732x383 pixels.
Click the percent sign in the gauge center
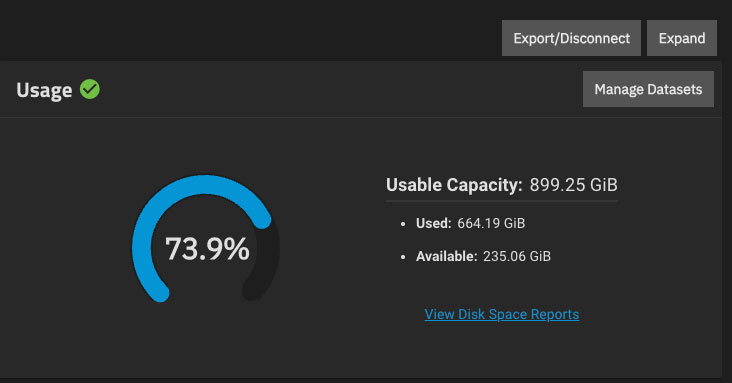tap(236, 248)
